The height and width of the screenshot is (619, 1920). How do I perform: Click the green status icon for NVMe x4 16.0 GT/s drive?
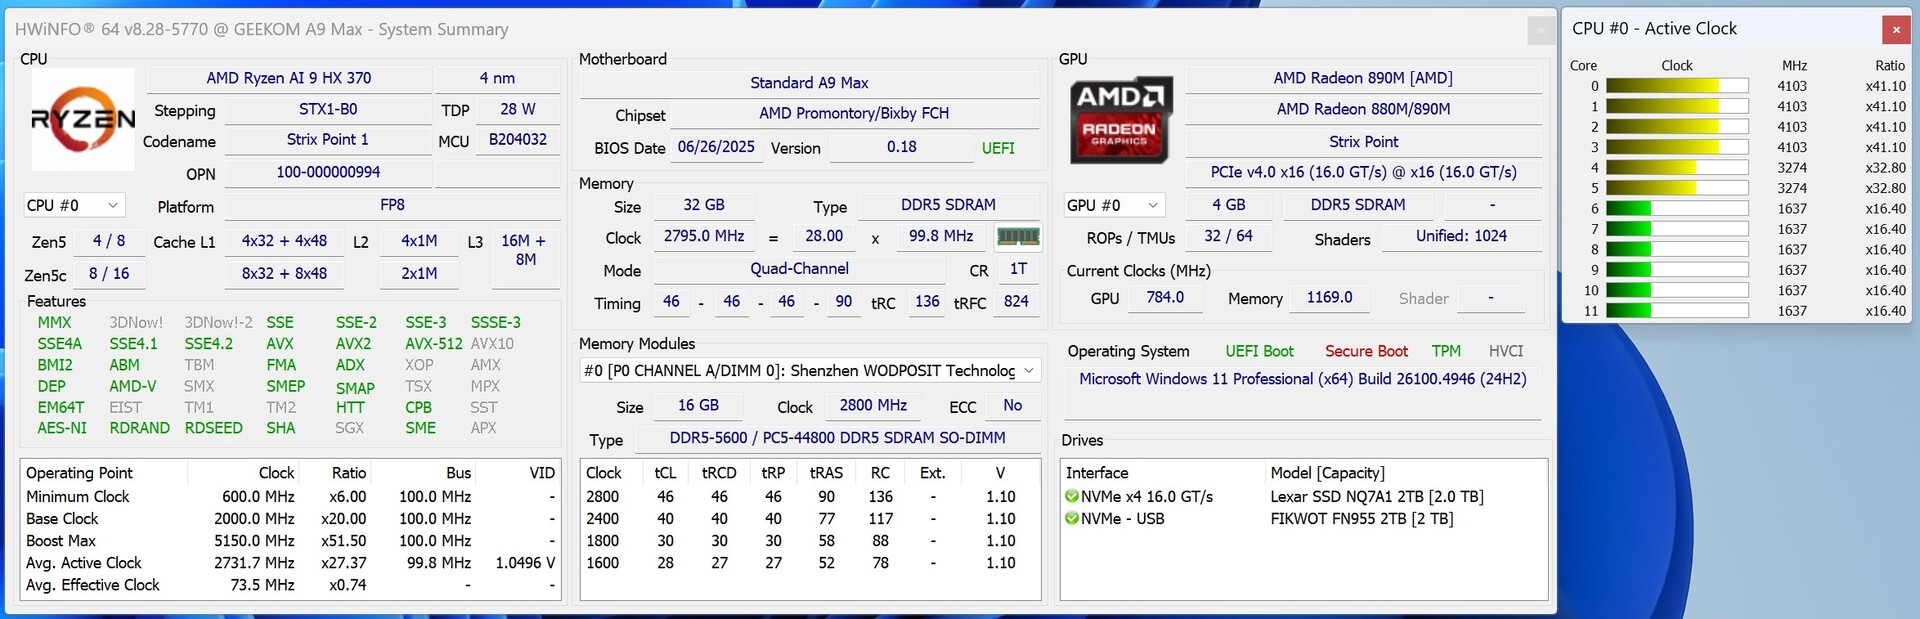click(x=1072, y=497)
